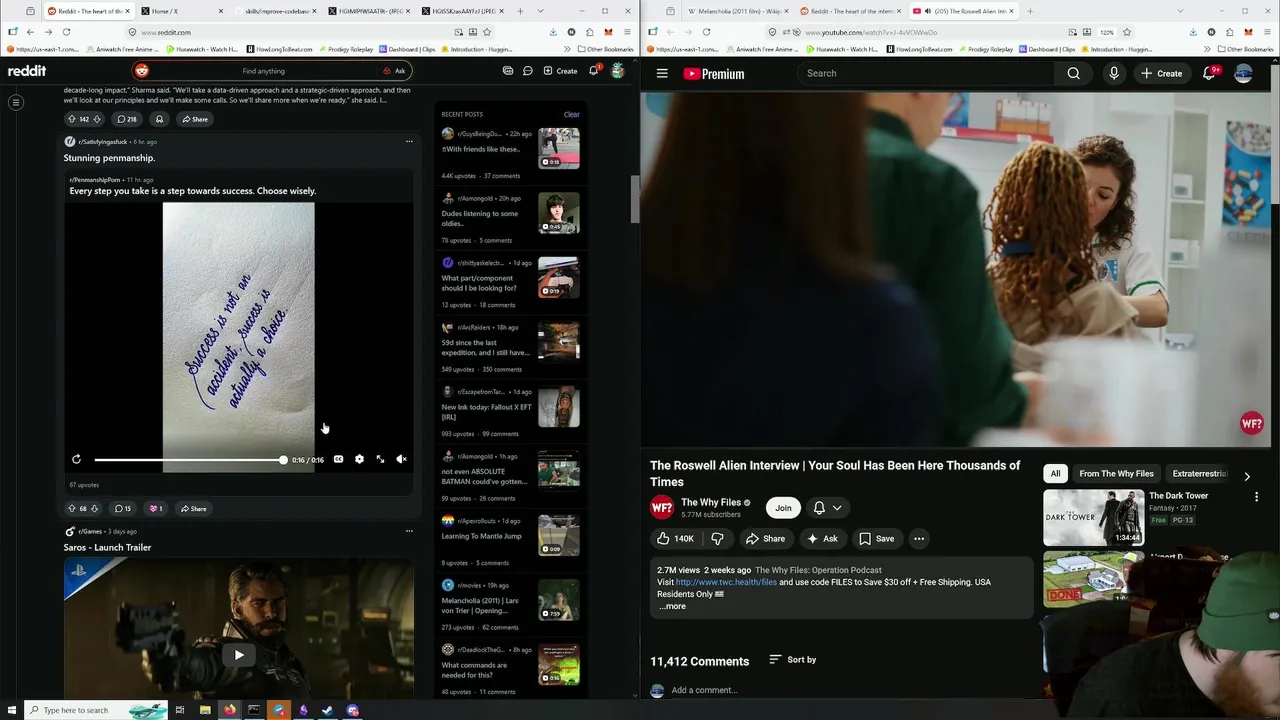Image resolution: width=1280 pixels, height=720 pixels.
Task: Open the Reddit chat icon
Action: 528,71
